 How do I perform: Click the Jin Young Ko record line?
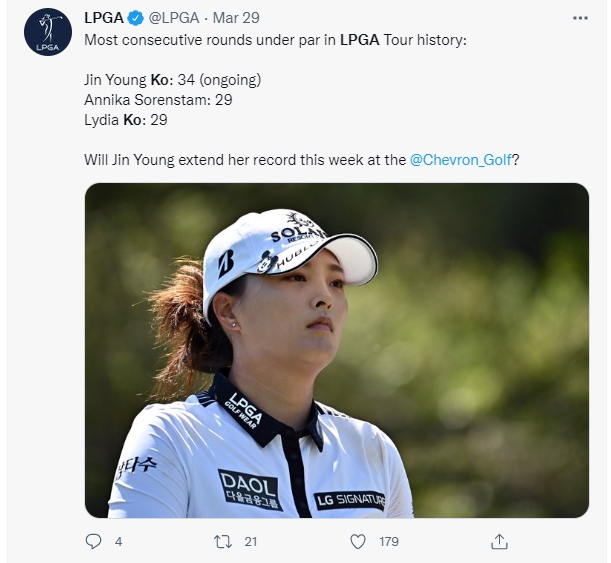point(173,80)
